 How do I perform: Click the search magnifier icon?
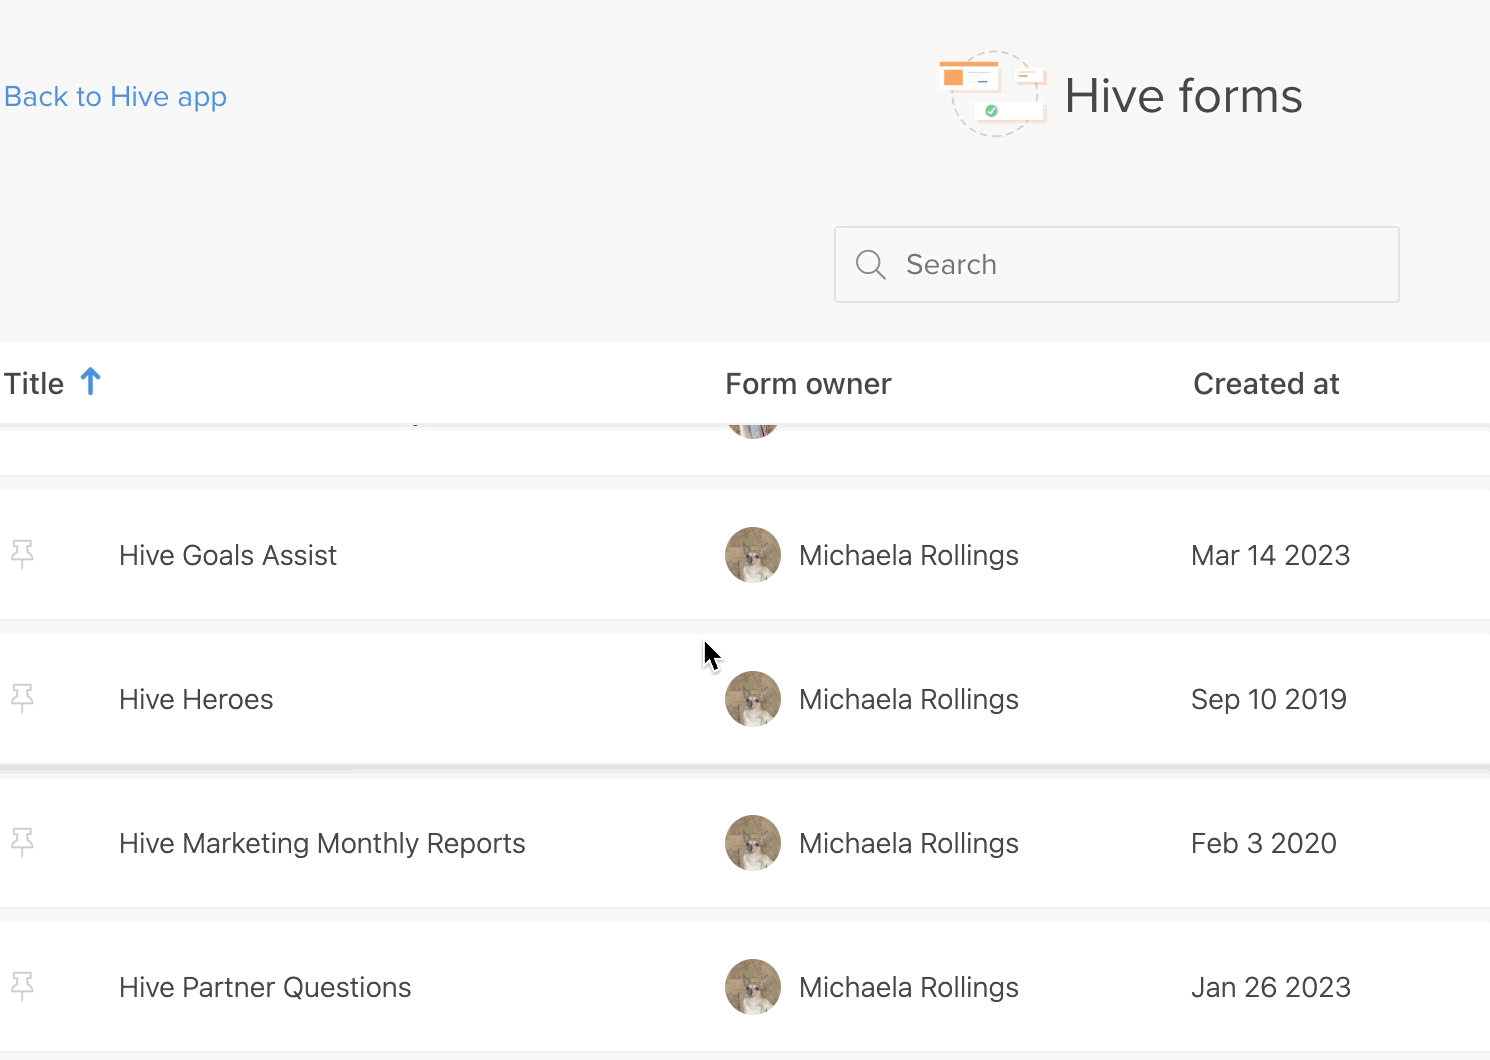(x=870, y=264)
